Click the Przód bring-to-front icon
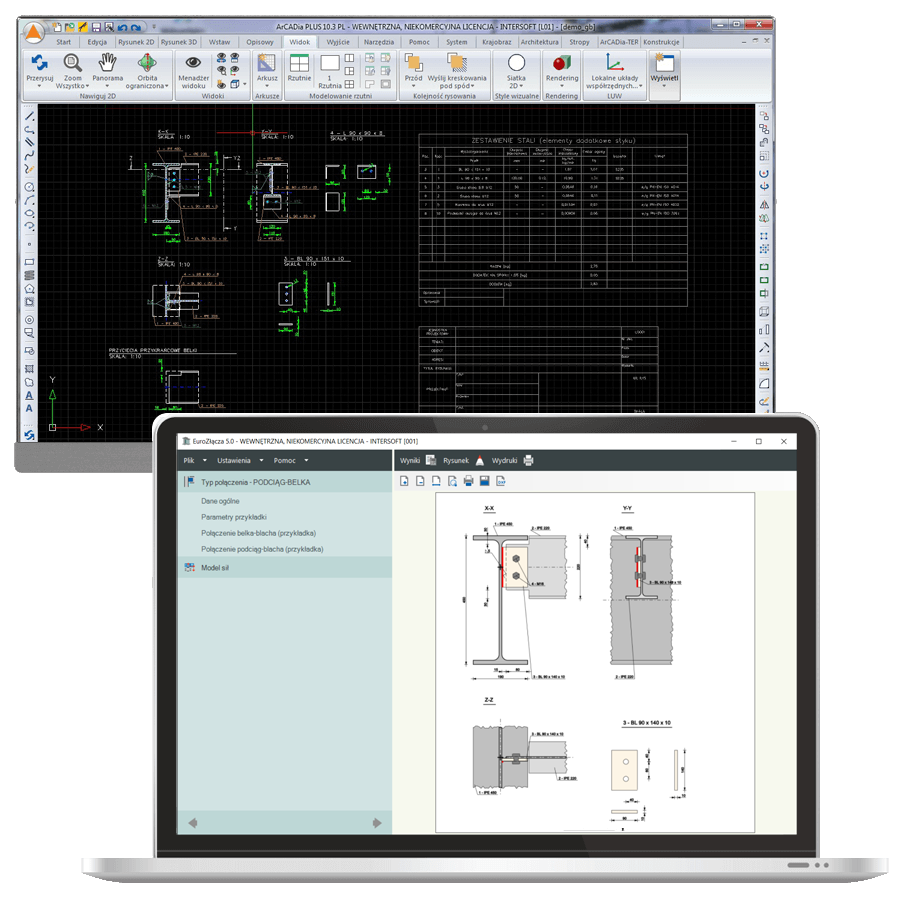Viewport: 900px width, 900px height. coord(413,62)
